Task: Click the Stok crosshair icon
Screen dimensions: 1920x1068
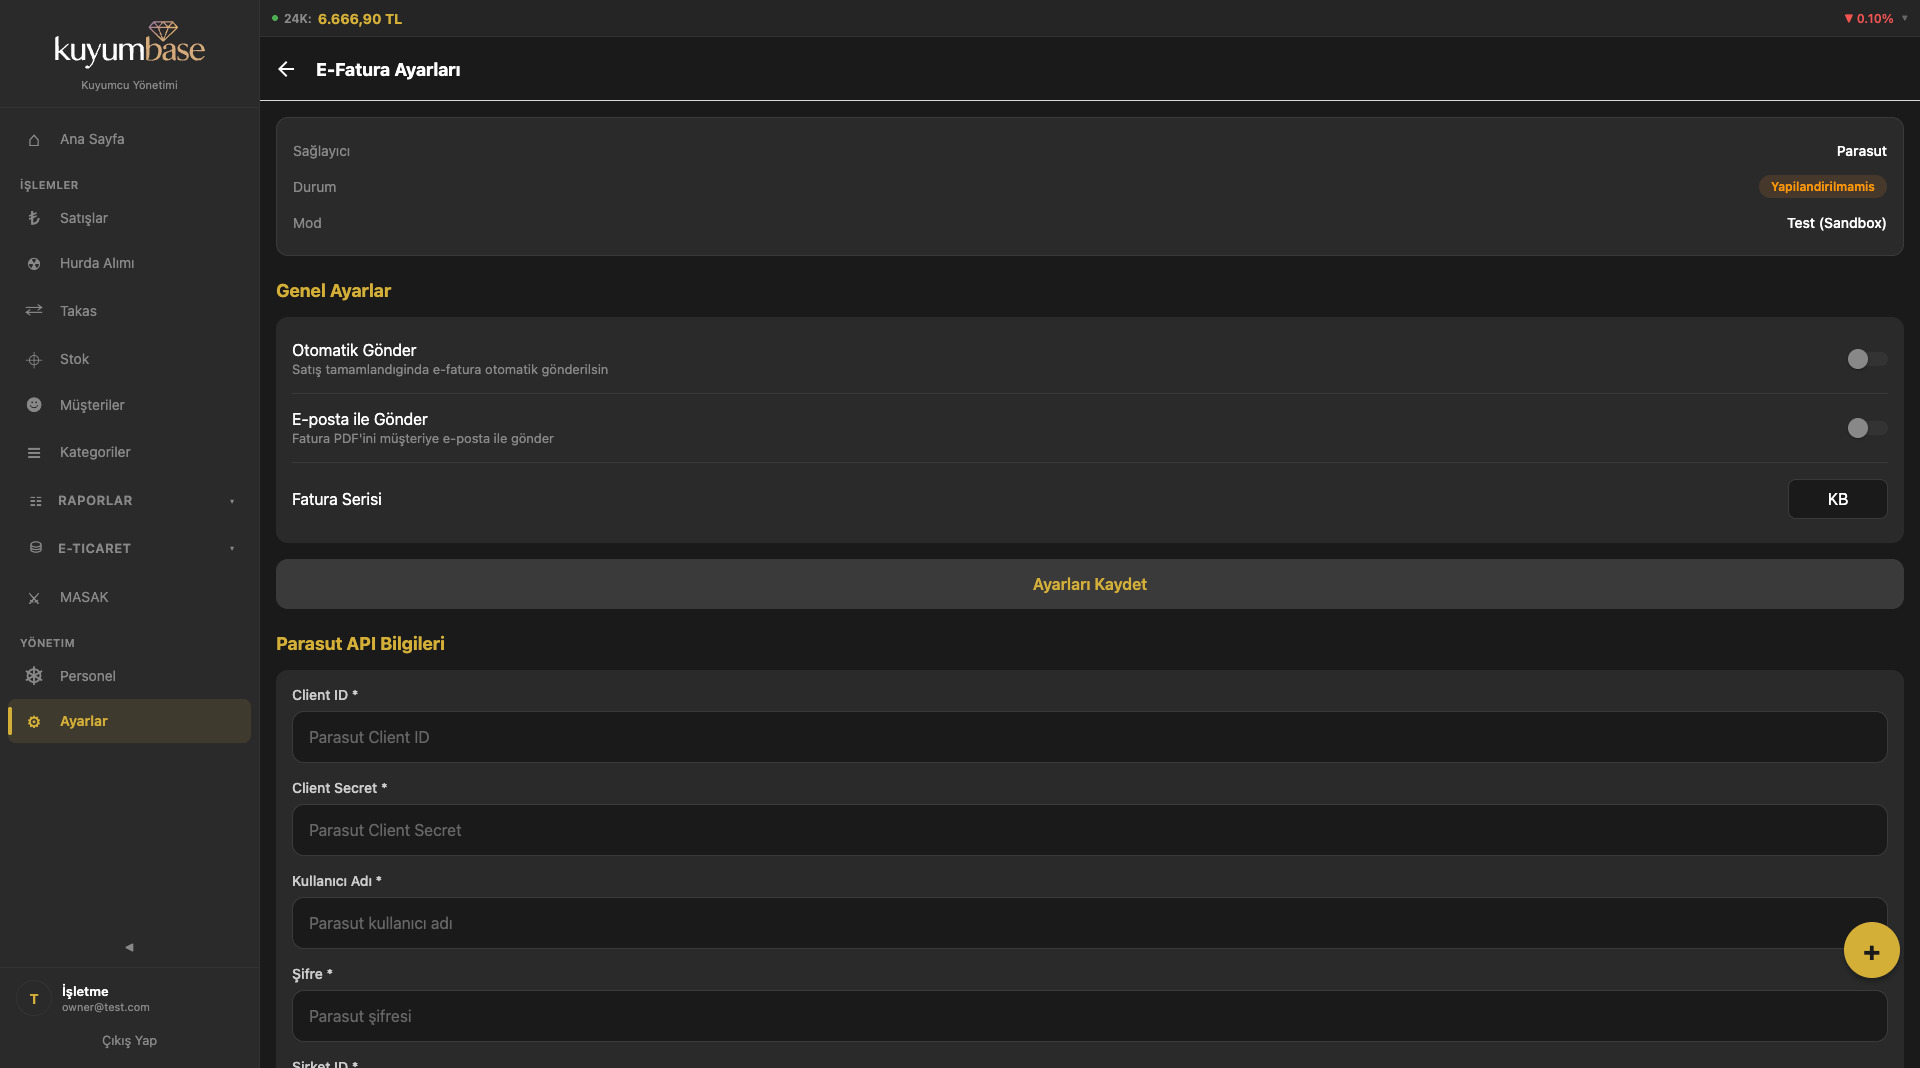Action: [34, 360]
